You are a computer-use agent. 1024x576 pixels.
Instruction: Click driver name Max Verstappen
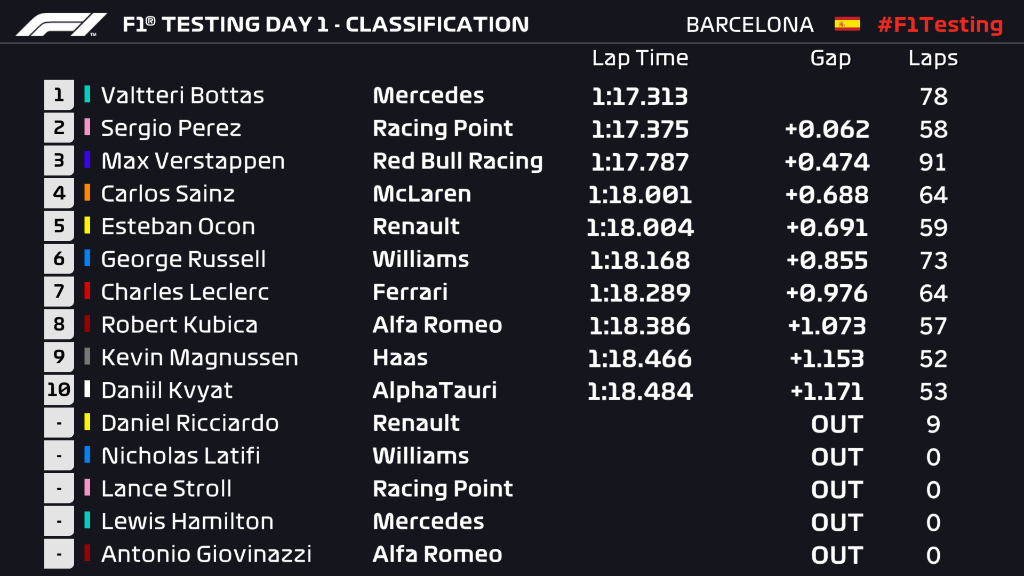(193, 161)
